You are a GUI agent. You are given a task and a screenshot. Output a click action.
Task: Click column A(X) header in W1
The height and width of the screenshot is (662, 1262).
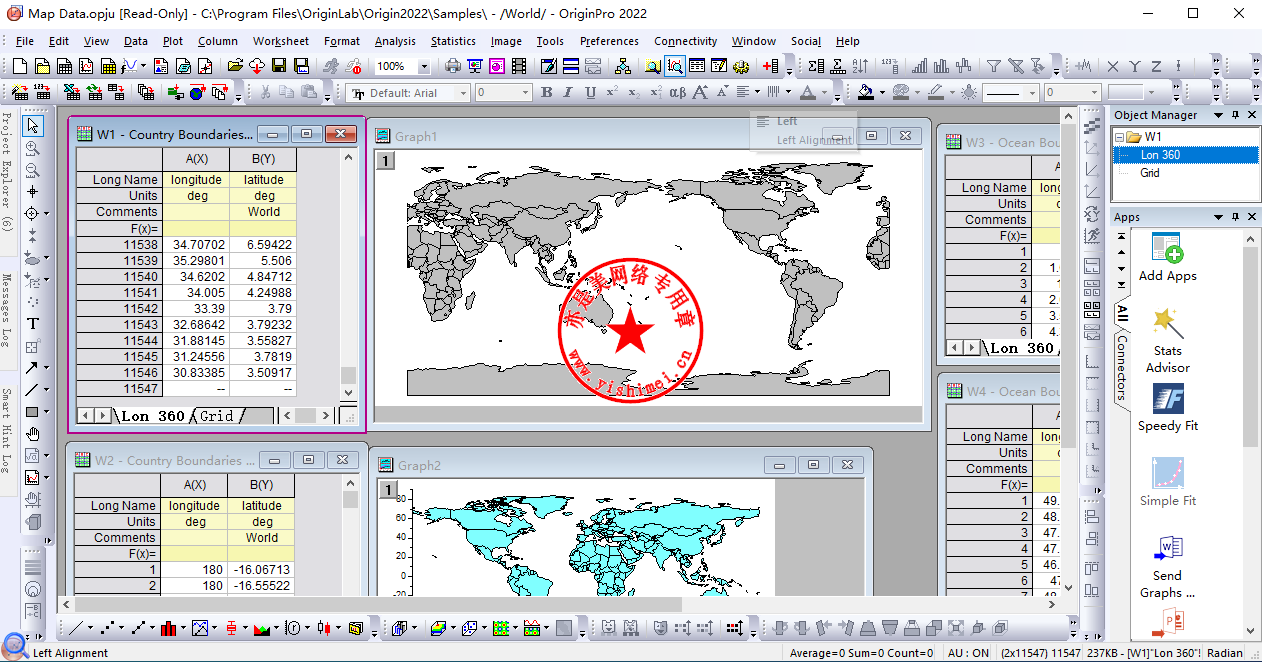click(197, 158)
